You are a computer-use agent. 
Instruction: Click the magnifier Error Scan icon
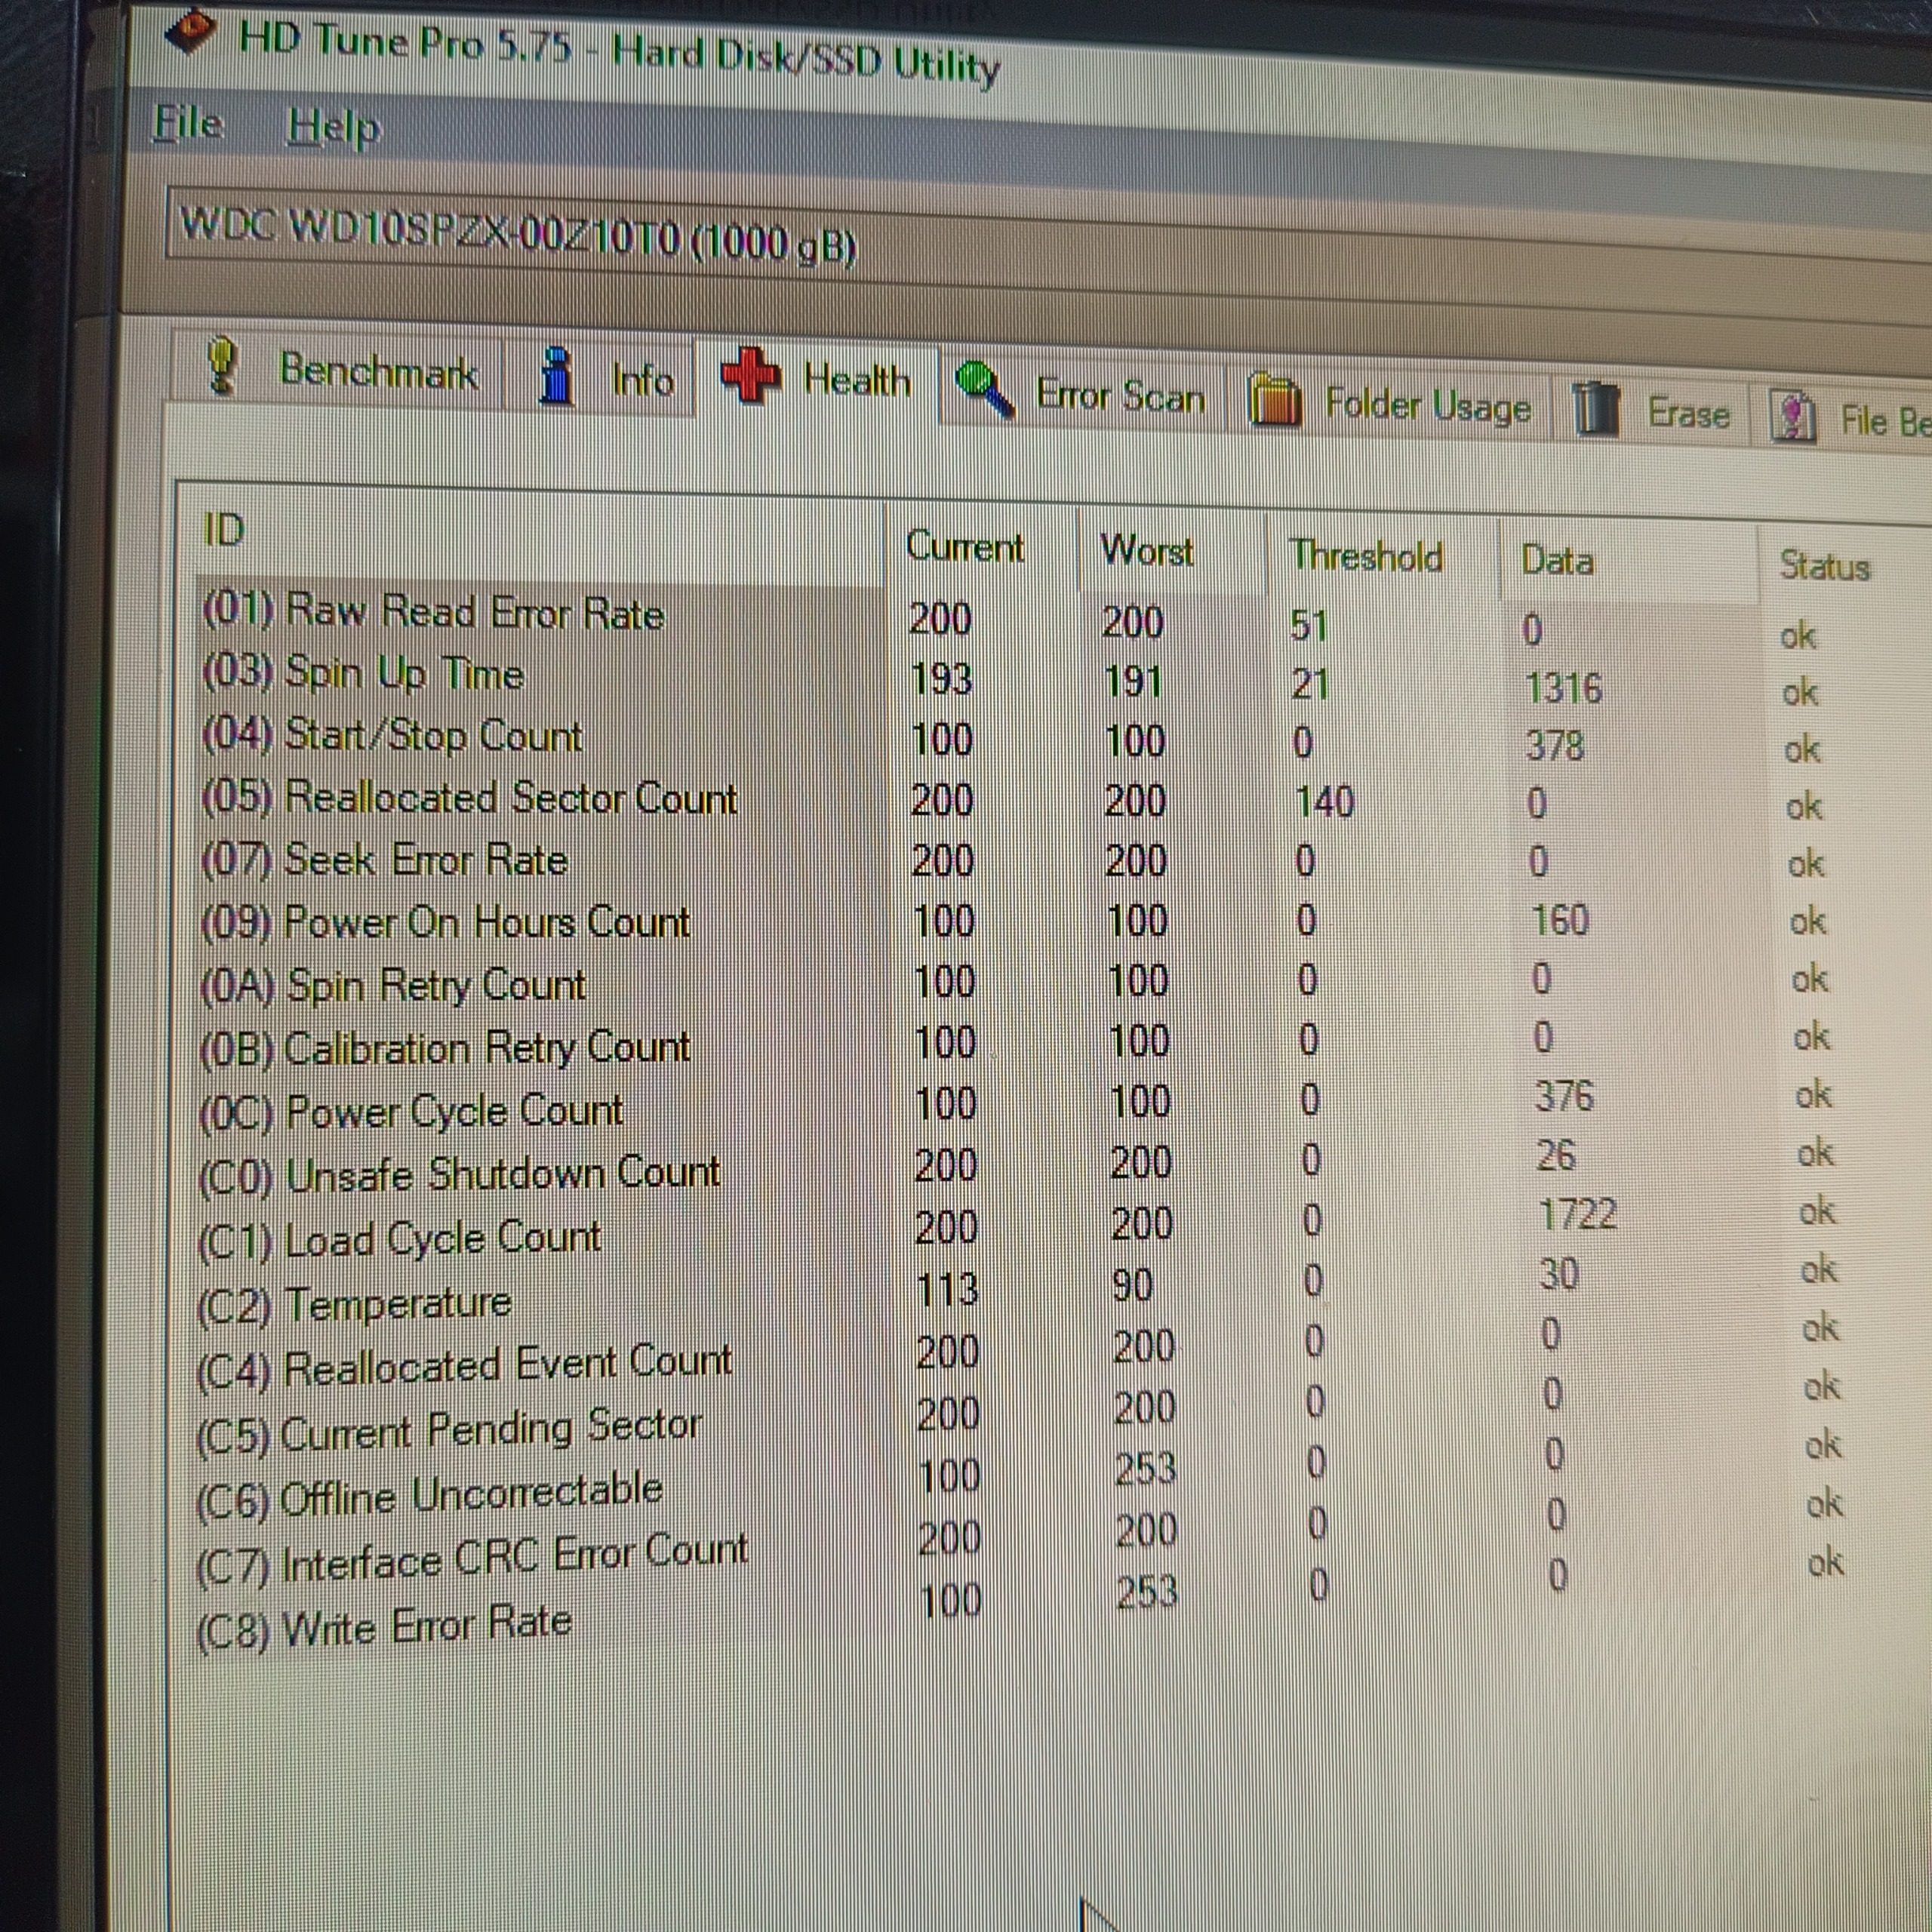point(984,388)
